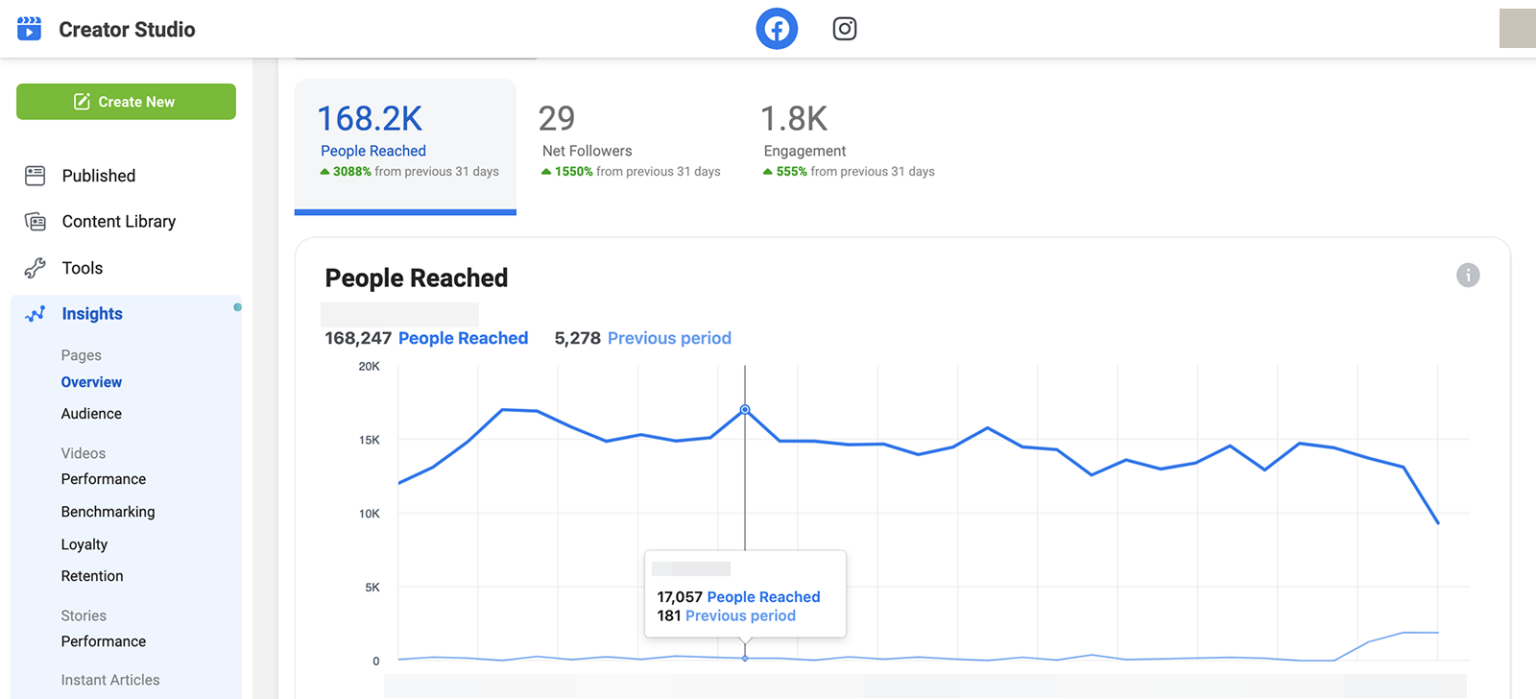
Task: Open Instant Articles section
Action: pyautogui.click(x=110, y=680)
